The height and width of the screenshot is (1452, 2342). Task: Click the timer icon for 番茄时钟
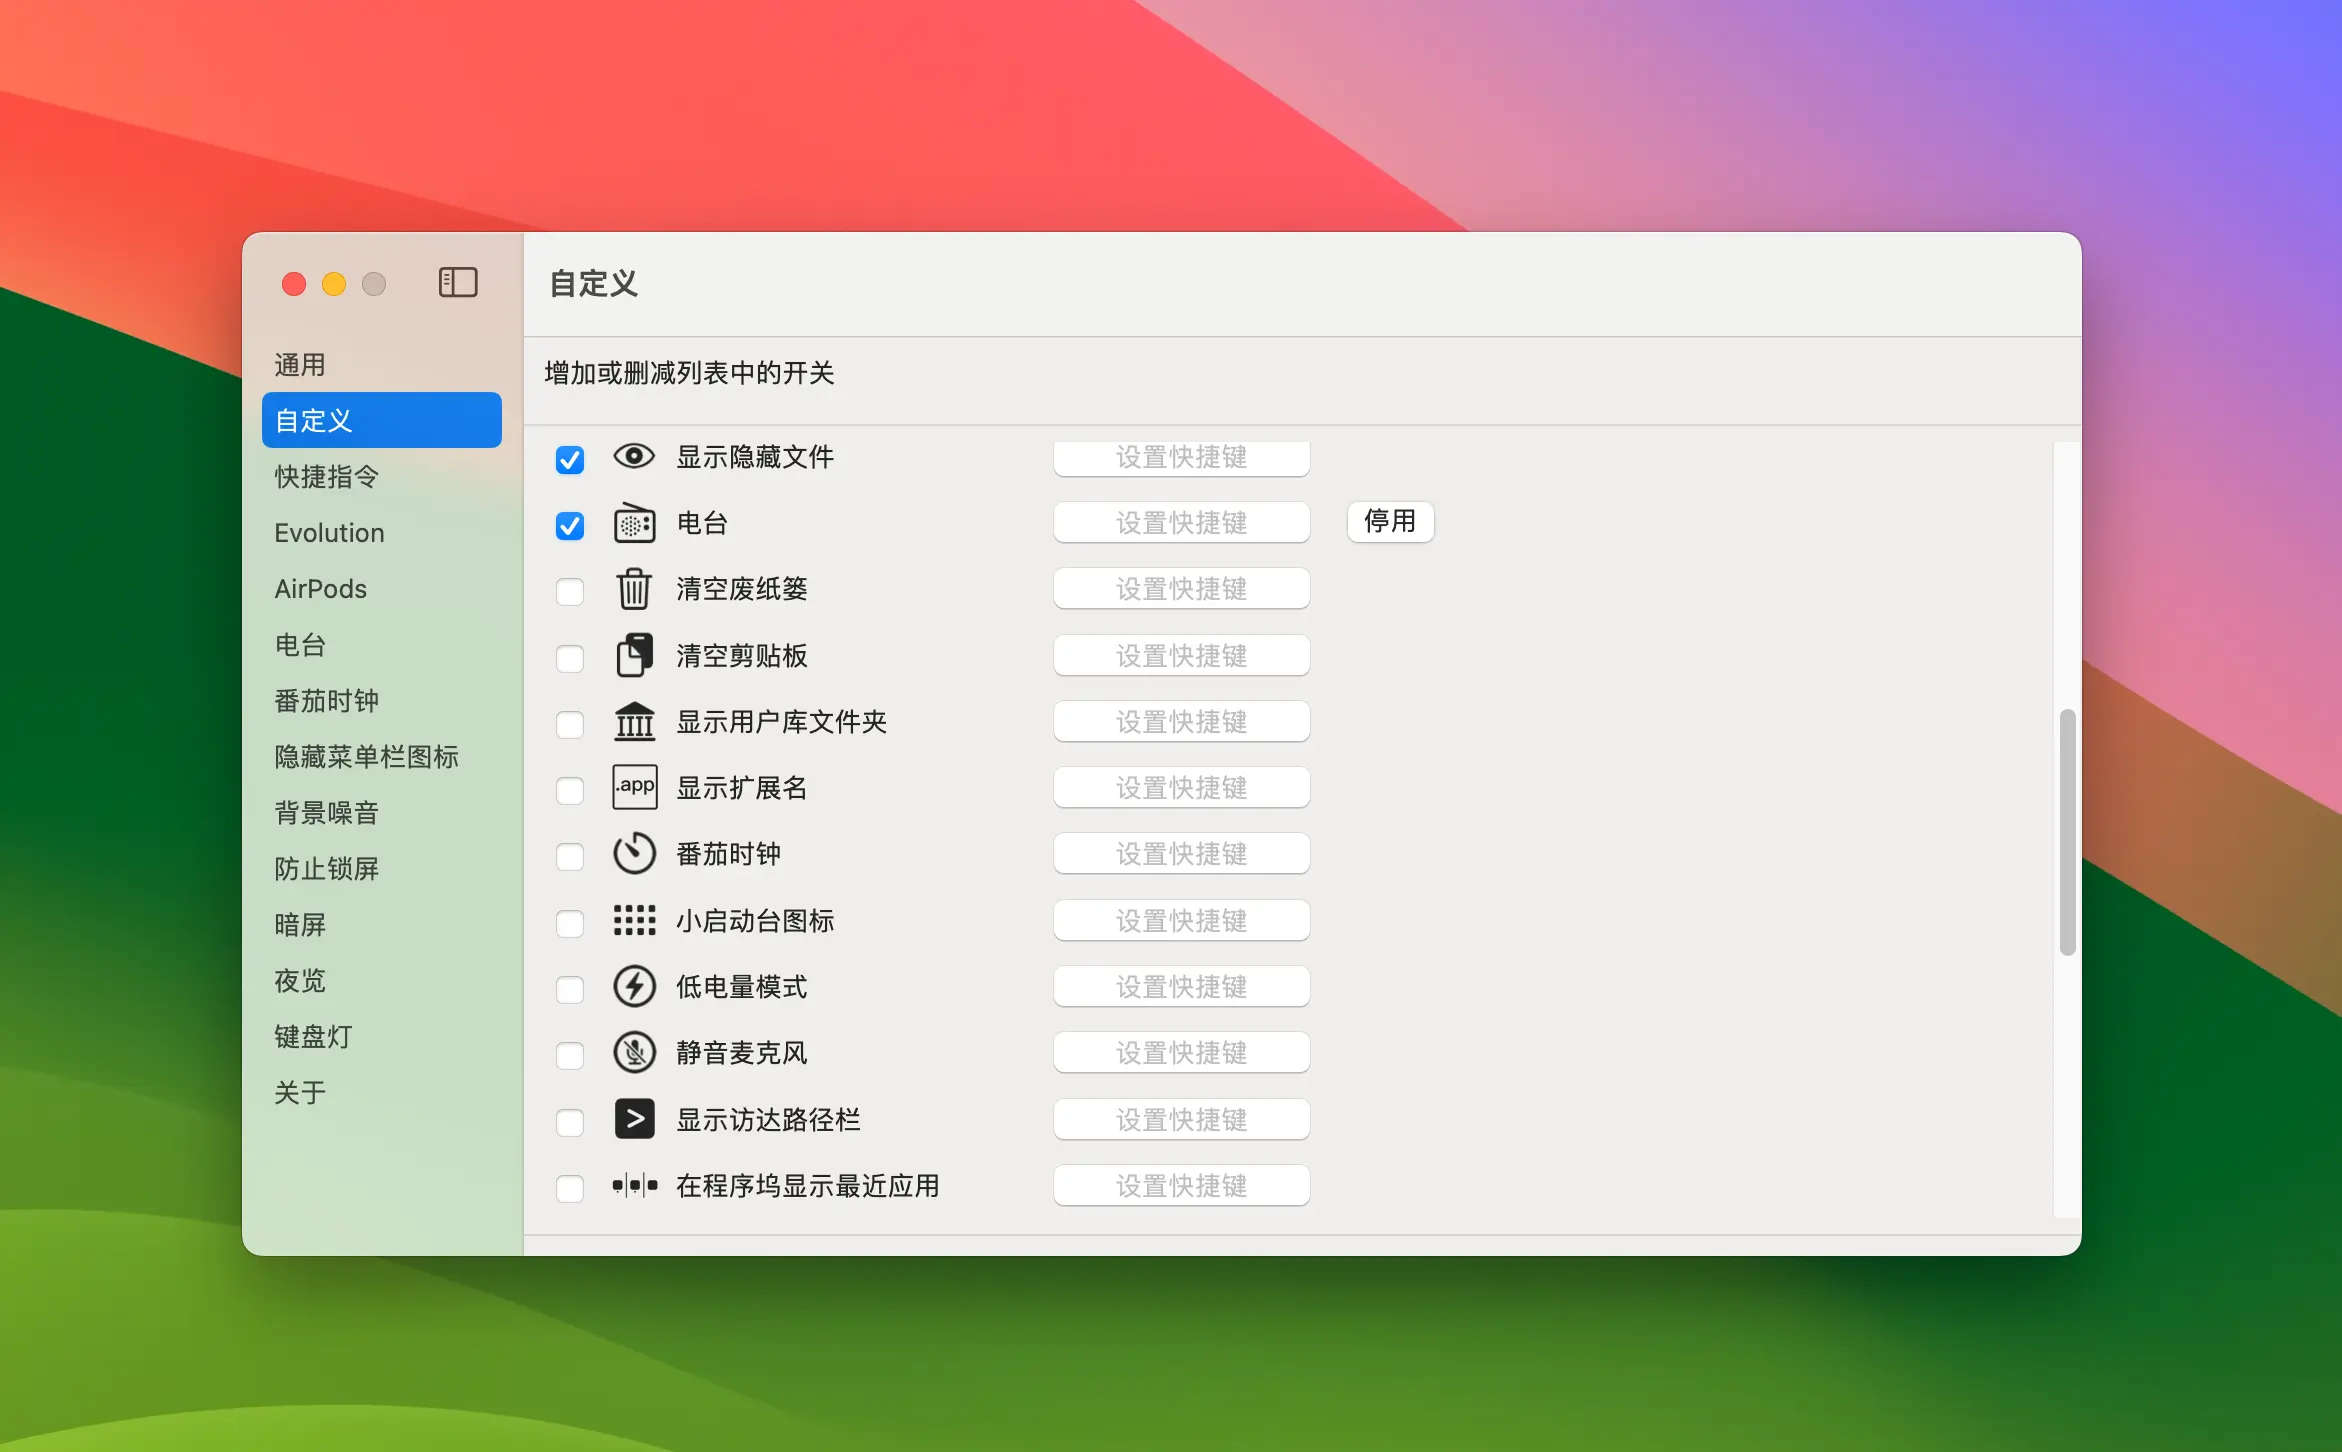(x=634, y=854)
